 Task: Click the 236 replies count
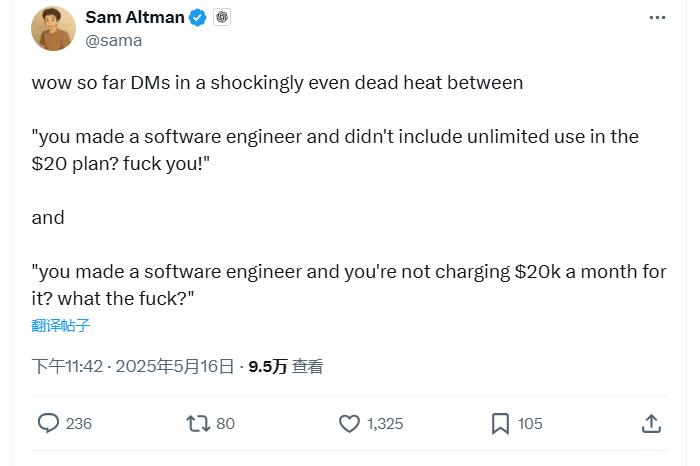(79, 424)
